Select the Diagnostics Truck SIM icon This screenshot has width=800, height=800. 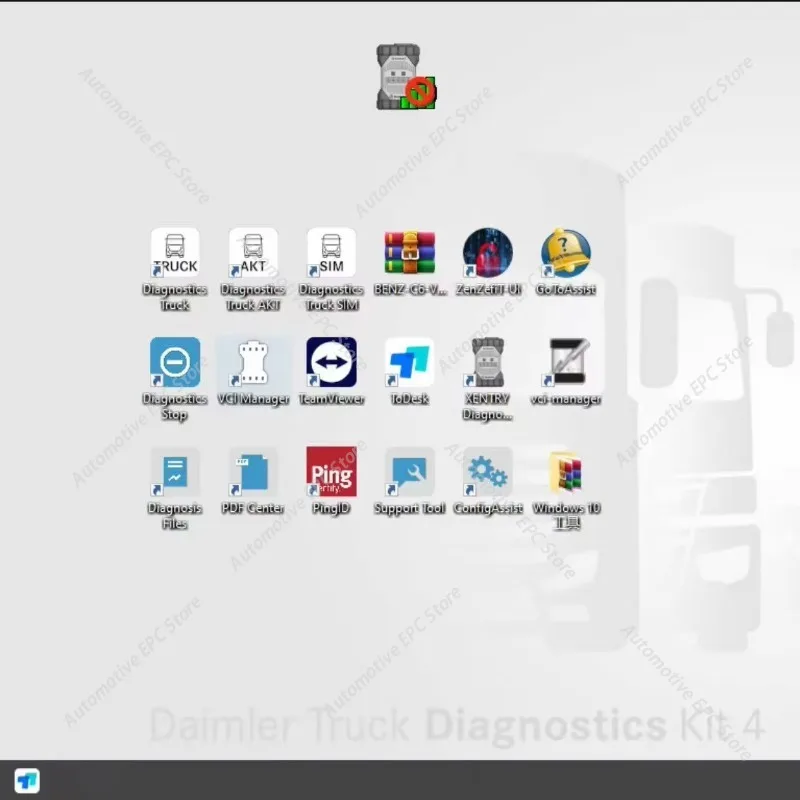(331, 253)
